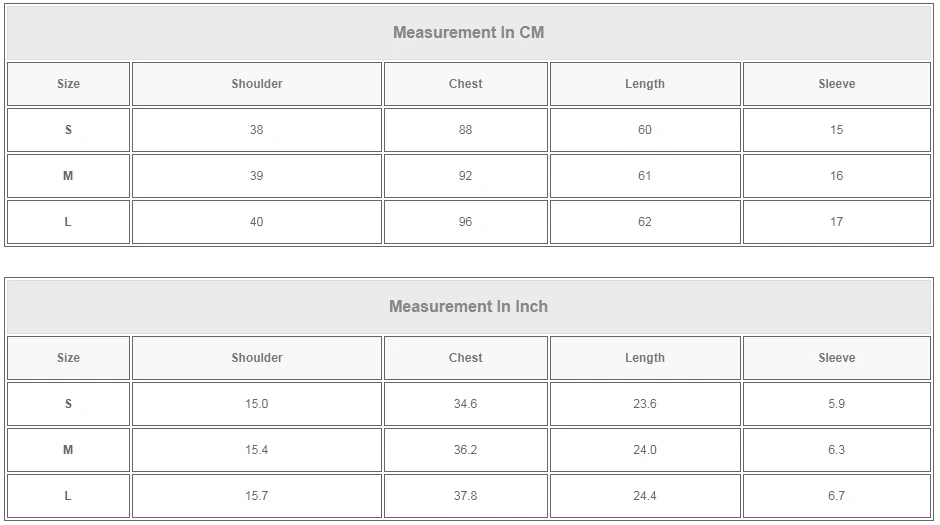The image size is (940, 525).
Task: Click the shoulder value 15.4 cell
Action: 257,450
